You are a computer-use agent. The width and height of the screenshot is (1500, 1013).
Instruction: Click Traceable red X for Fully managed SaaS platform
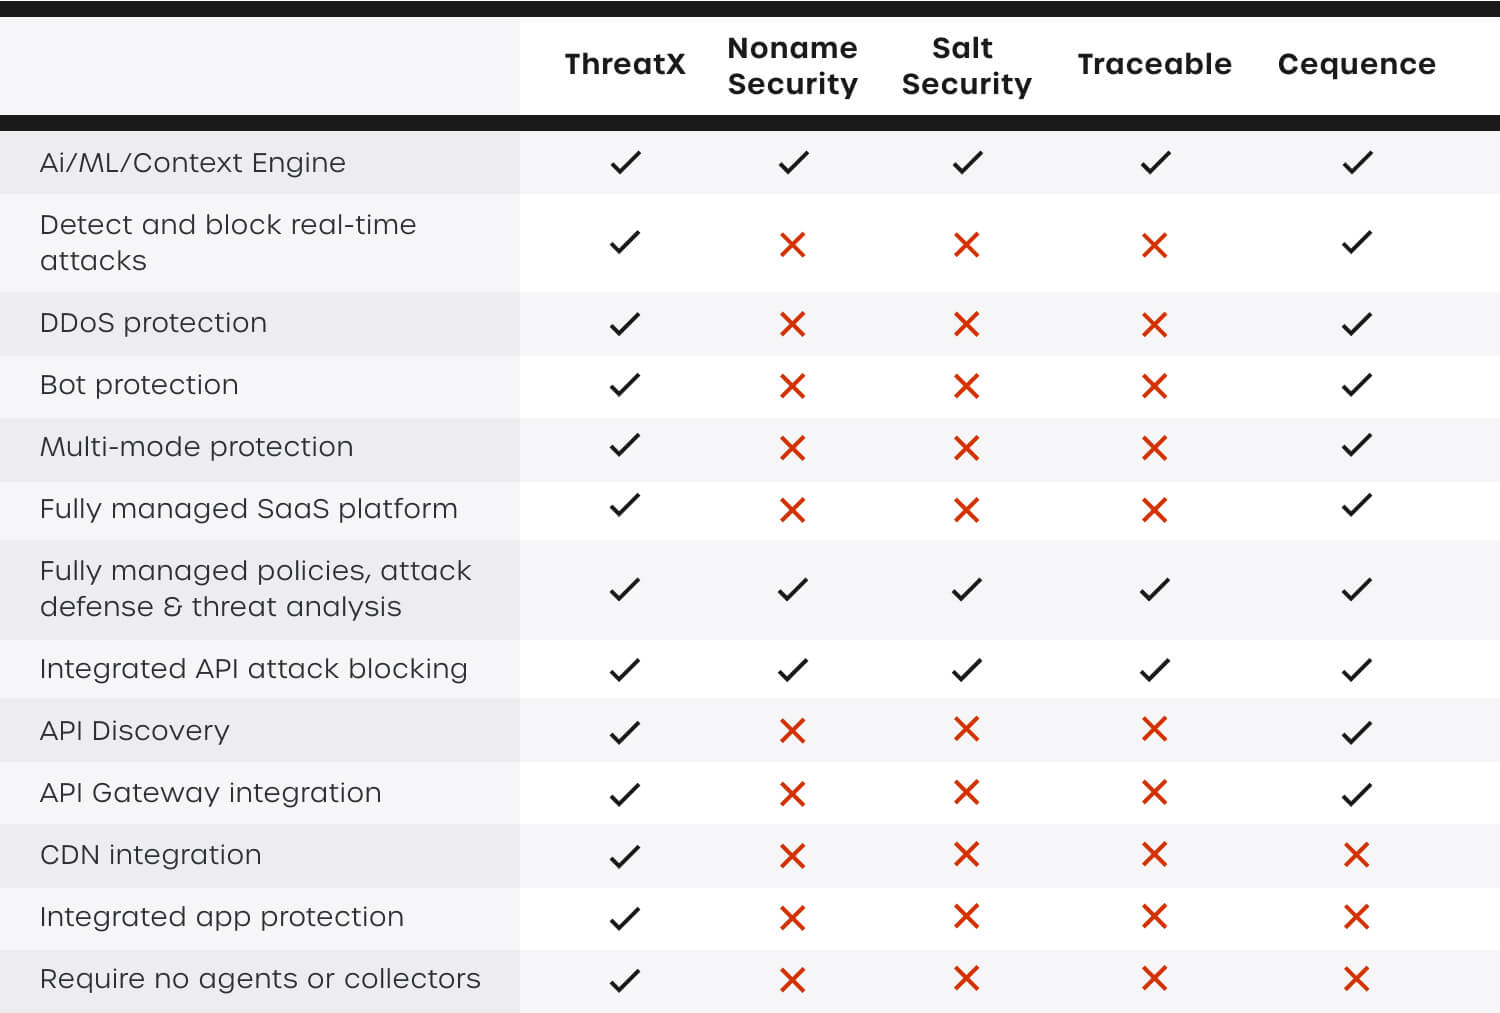click(x=1155, y=510)
